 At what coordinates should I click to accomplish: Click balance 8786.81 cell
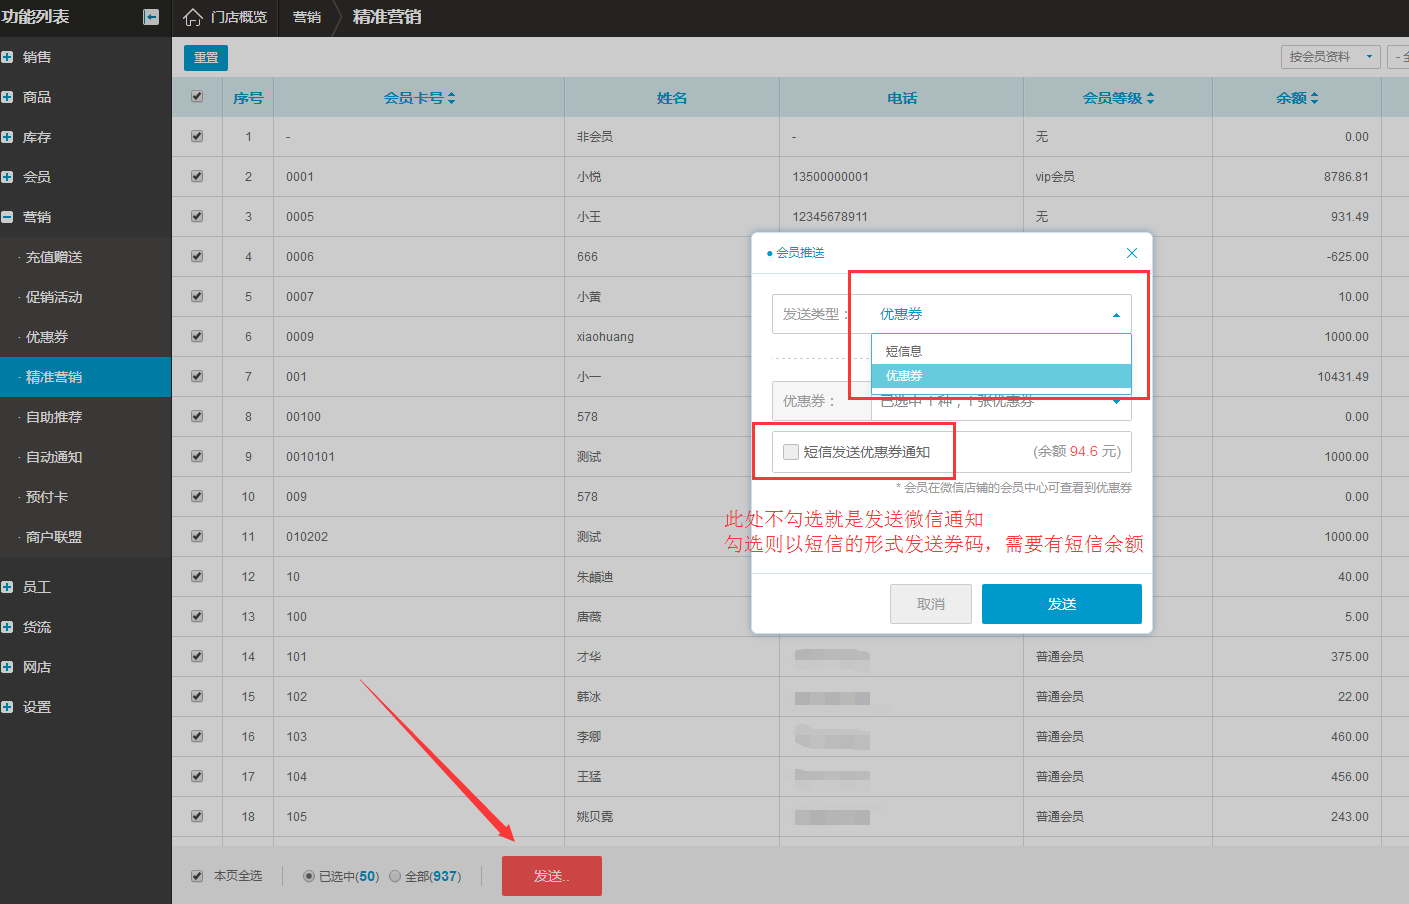tap(1346, 177)
